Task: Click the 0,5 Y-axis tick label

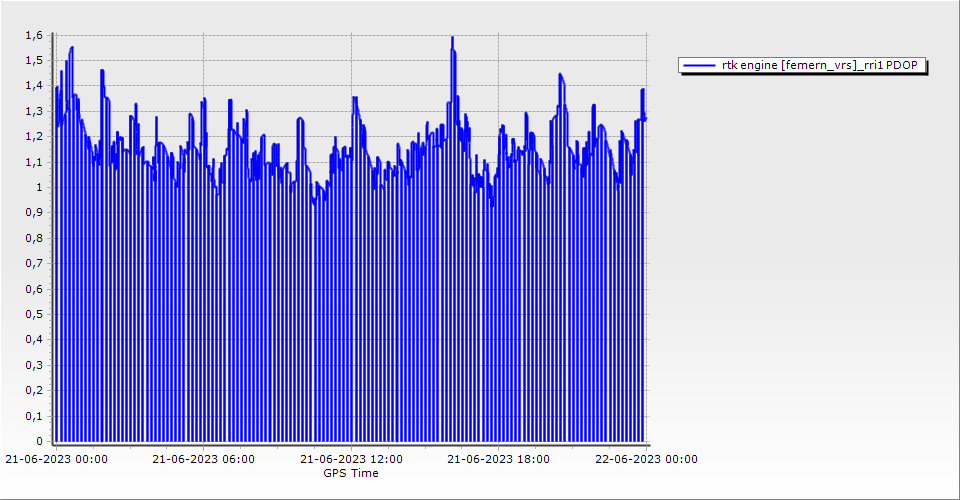Action: [34, 314]
